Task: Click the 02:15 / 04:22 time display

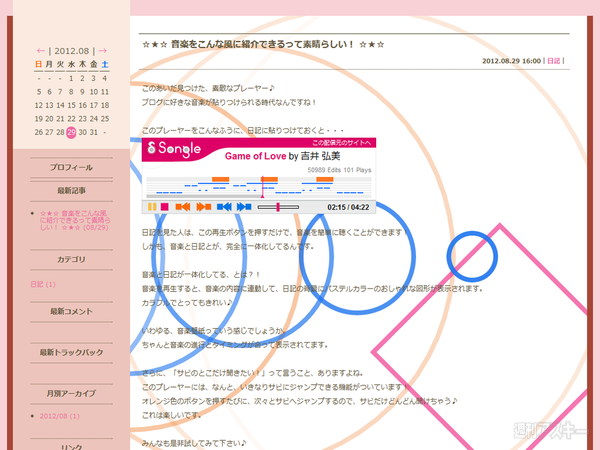Action: [x=348, y=207]
